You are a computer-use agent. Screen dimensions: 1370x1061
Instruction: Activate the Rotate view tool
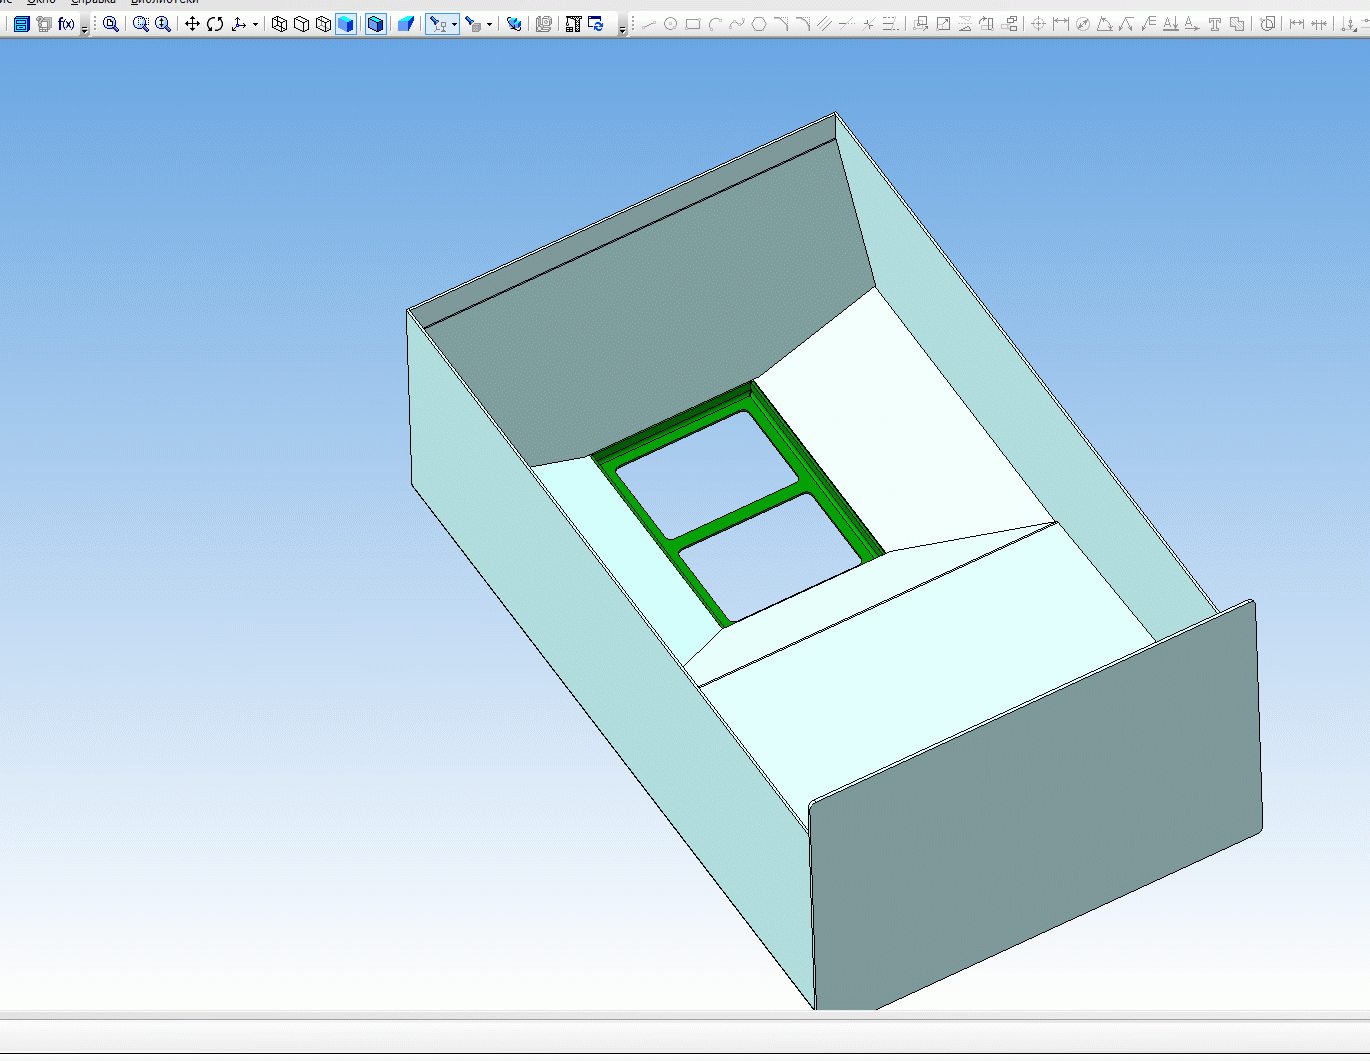(215, 24)
